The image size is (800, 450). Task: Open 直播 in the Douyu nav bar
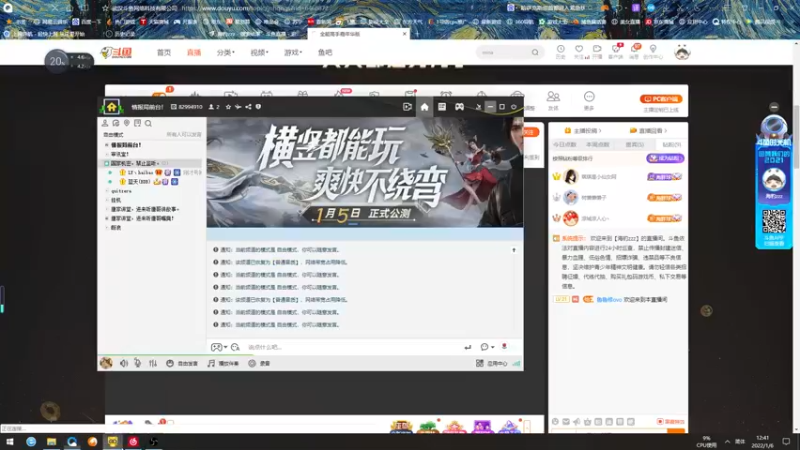tap(194, 53)
